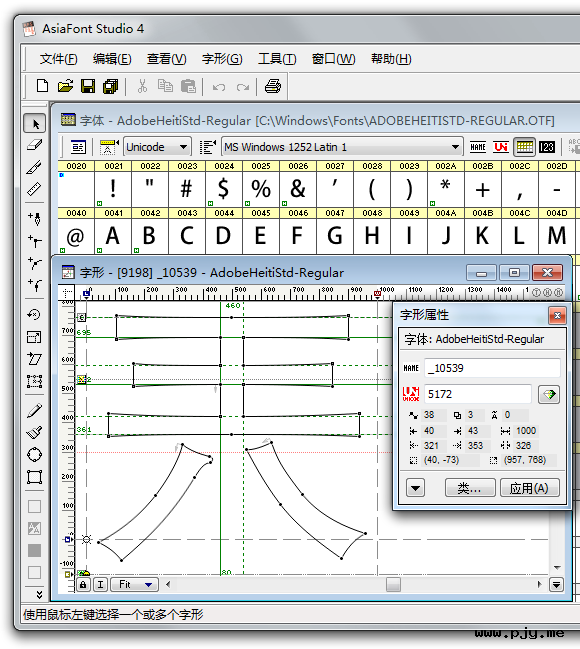Select the Pencil sketch tool
The image size is (580, 649).
tap(35, 410)
